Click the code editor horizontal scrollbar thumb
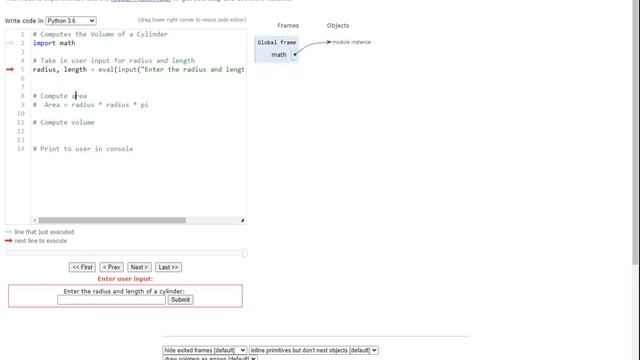 (112, 220)
